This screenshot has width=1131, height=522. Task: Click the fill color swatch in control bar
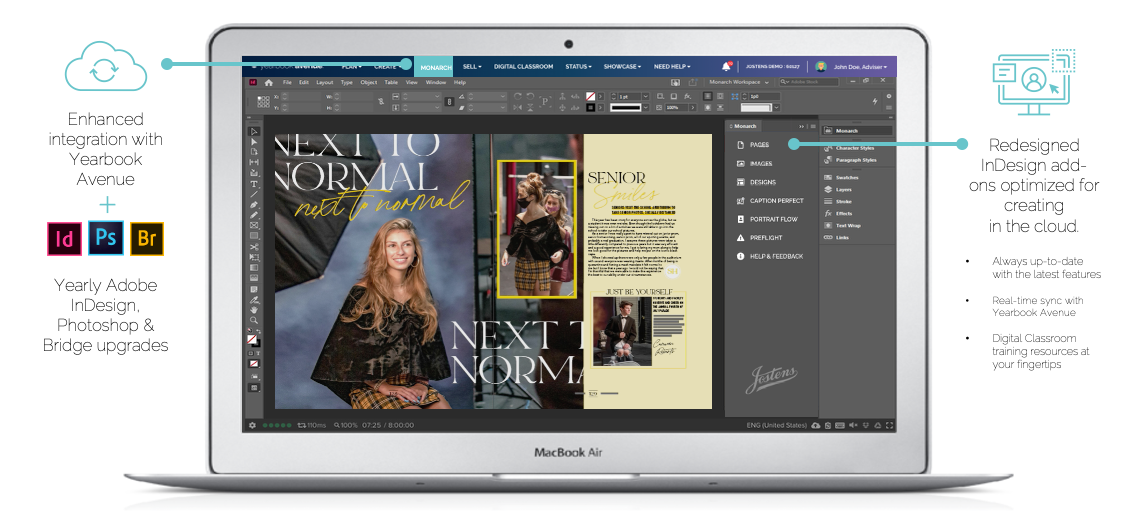(590, 96)
